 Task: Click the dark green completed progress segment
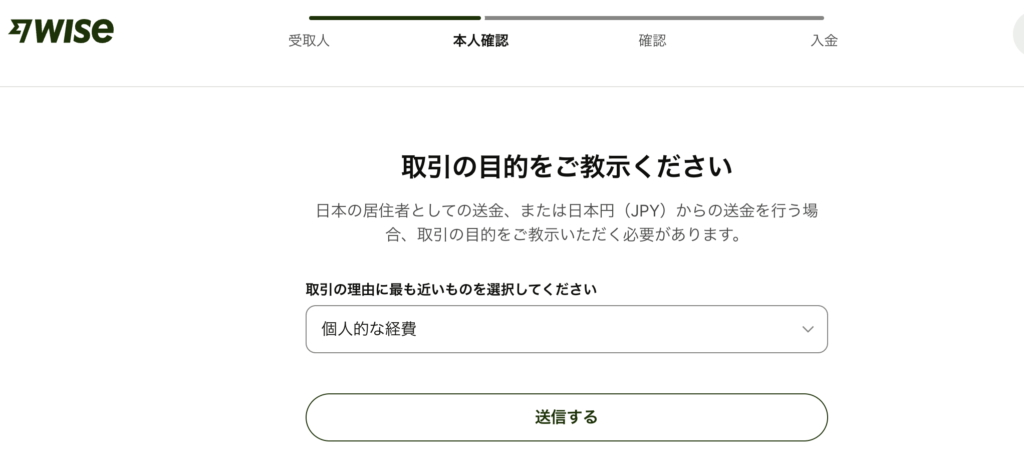[x=395, y=18]
